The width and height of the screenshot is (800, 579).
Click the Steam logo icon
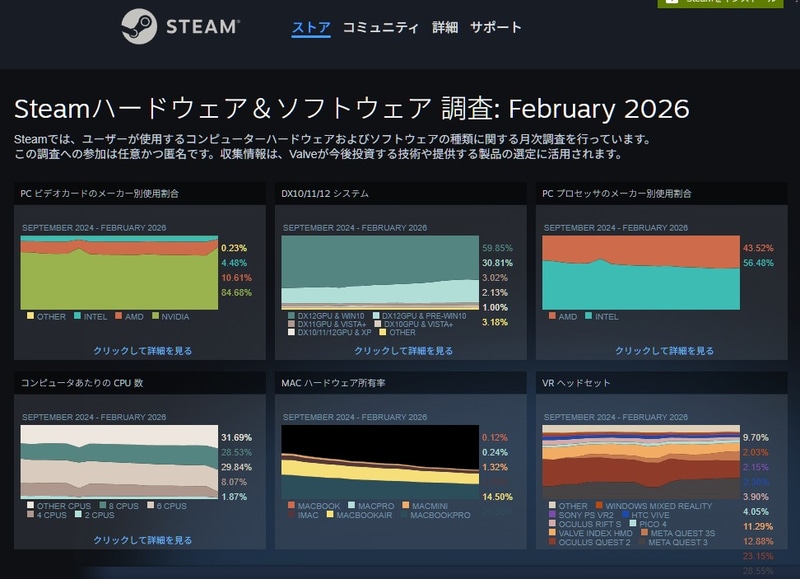(139, 27)
